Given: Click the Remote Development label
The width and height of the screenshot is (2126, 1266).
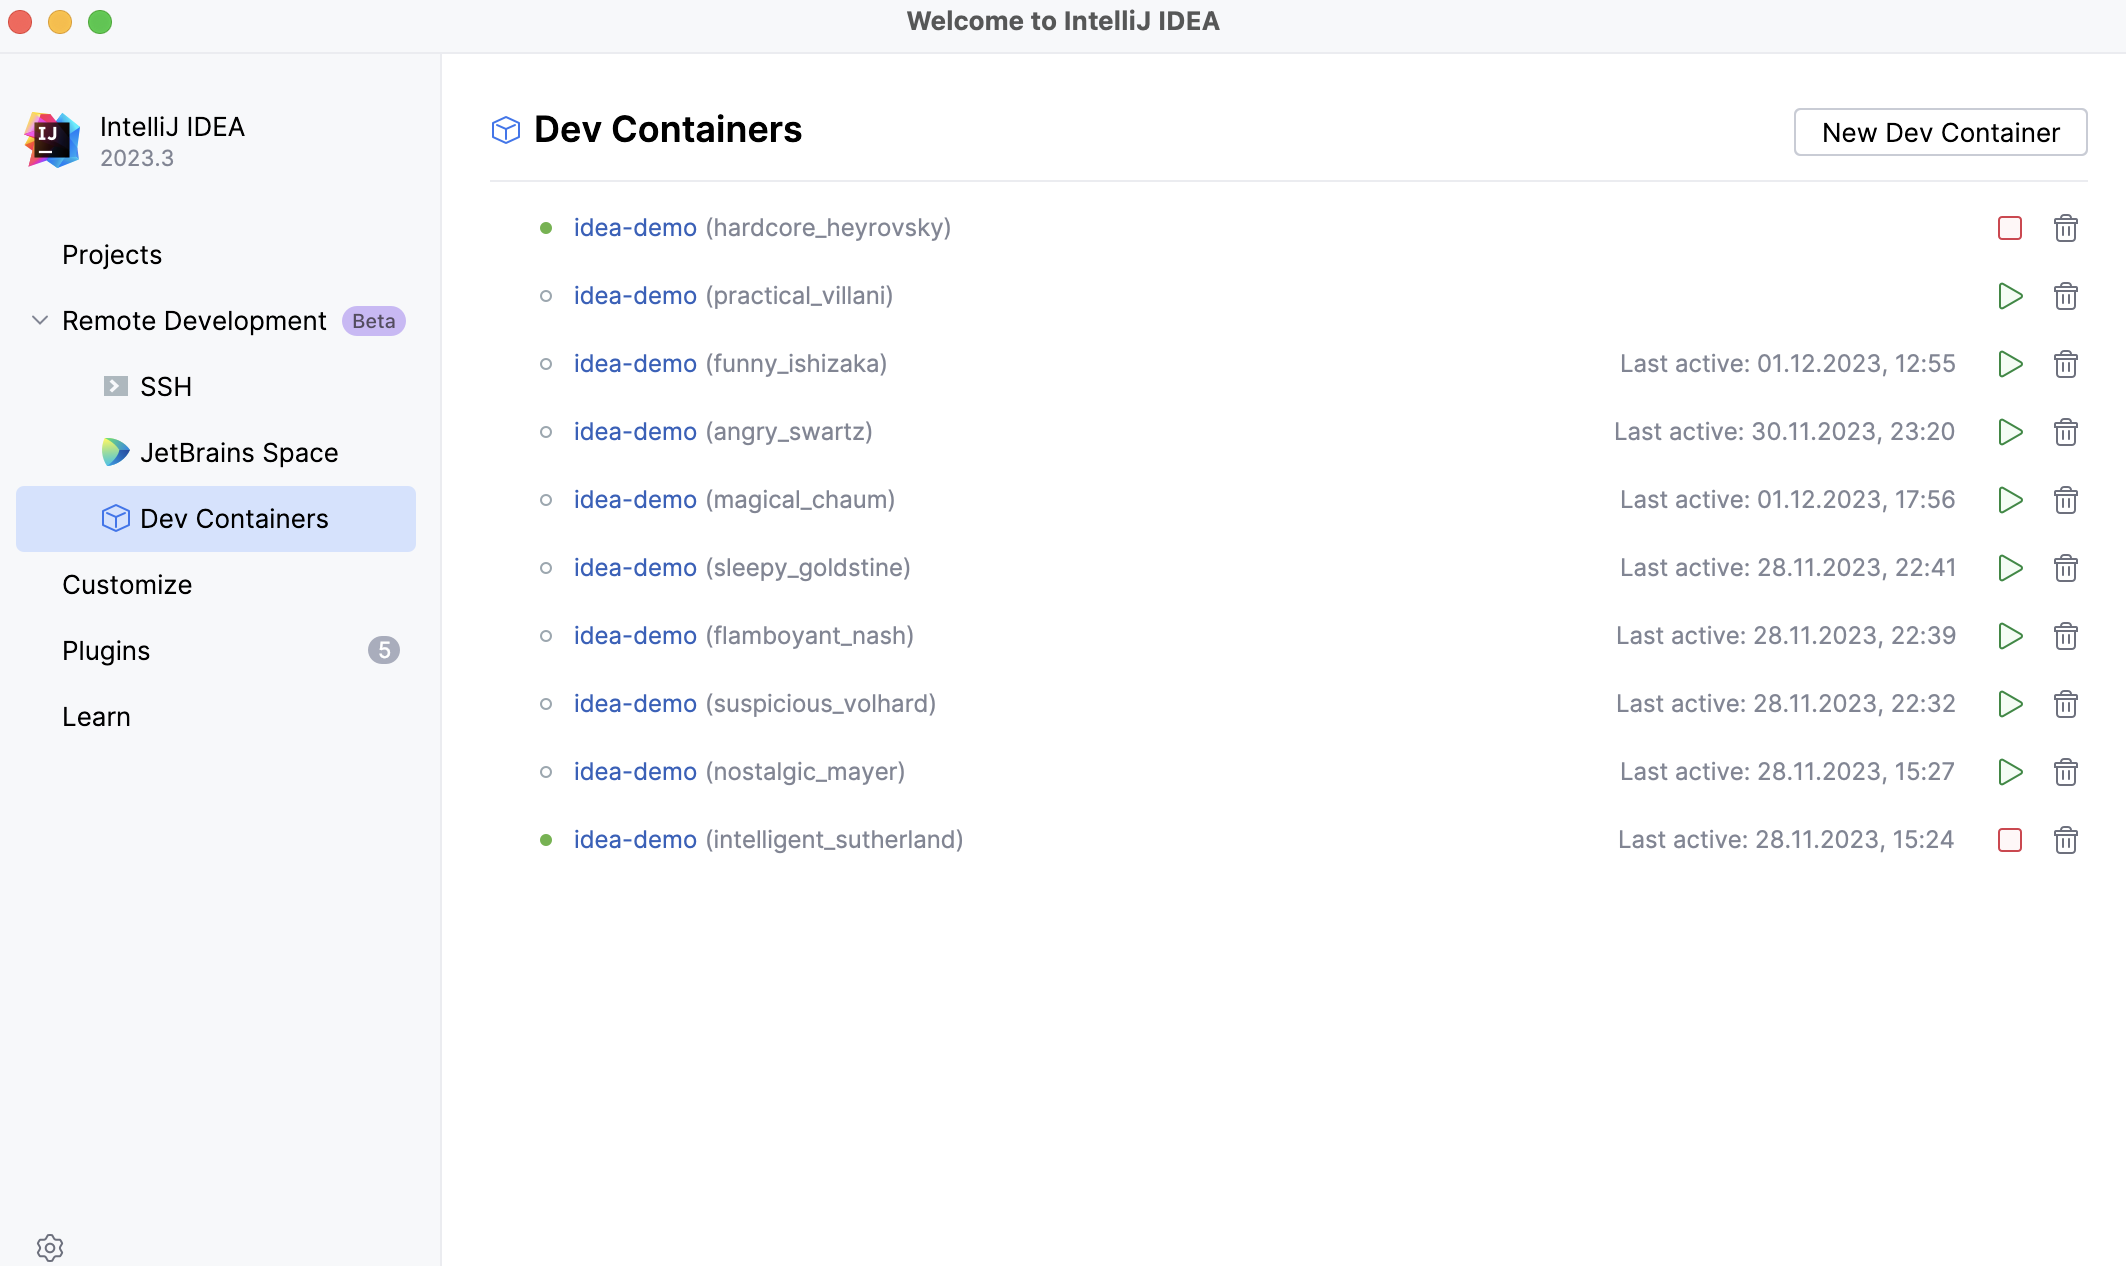Looking at the screenshot, I should (x=194, y=321).
